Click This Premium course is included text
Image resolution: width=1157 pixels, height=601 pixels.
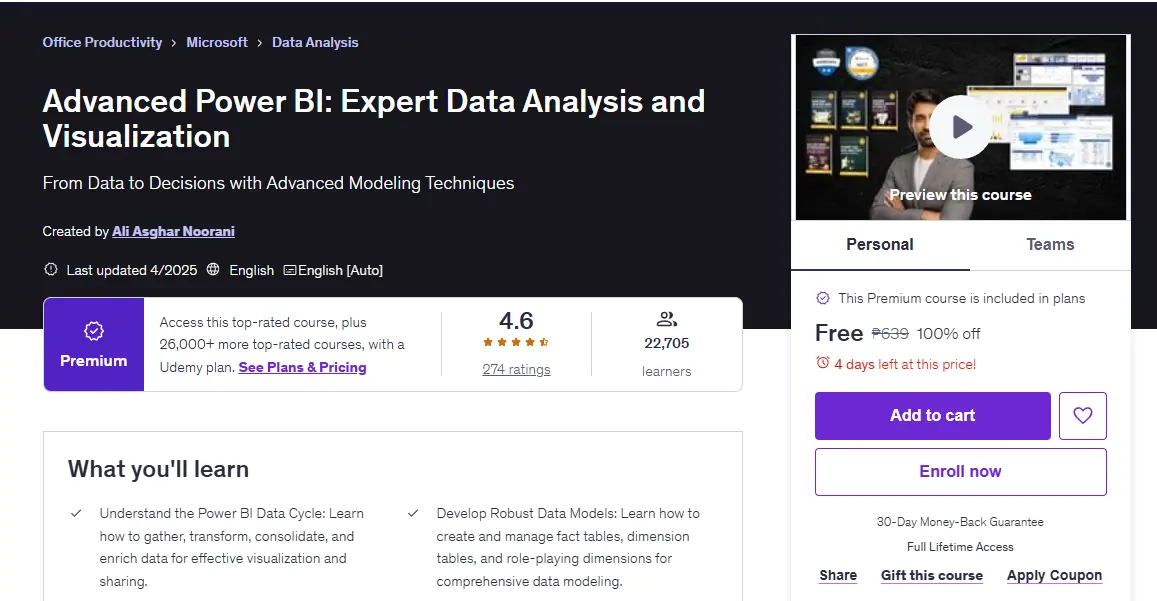961,298
